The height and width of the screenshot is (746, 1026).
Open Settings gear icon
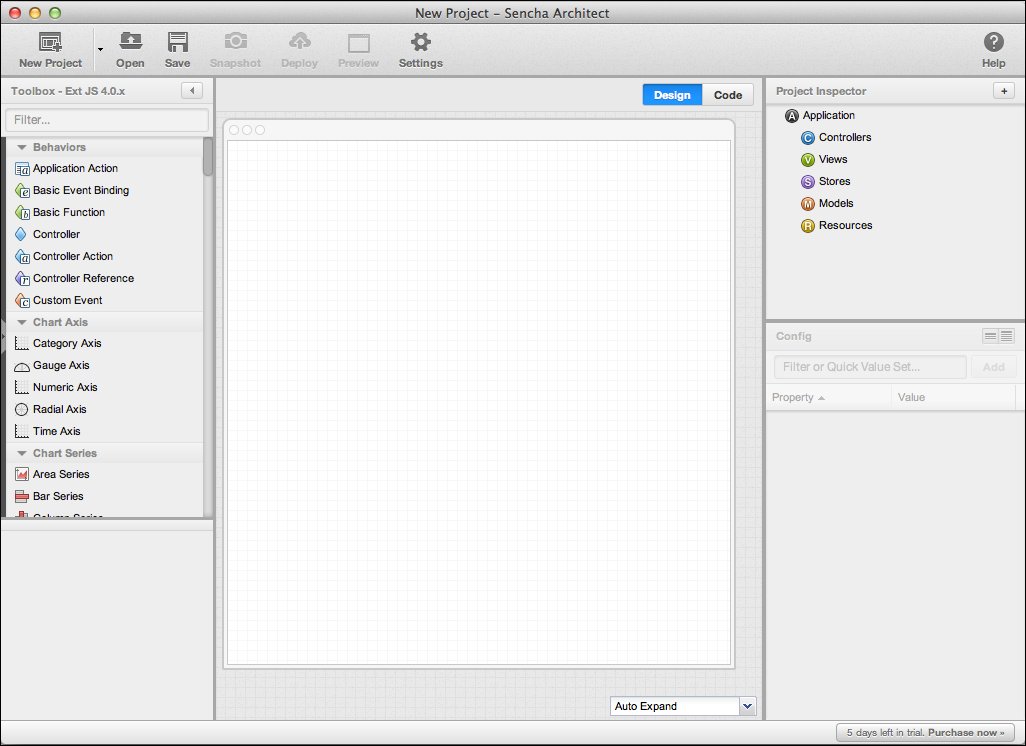[x=421, y=42]
